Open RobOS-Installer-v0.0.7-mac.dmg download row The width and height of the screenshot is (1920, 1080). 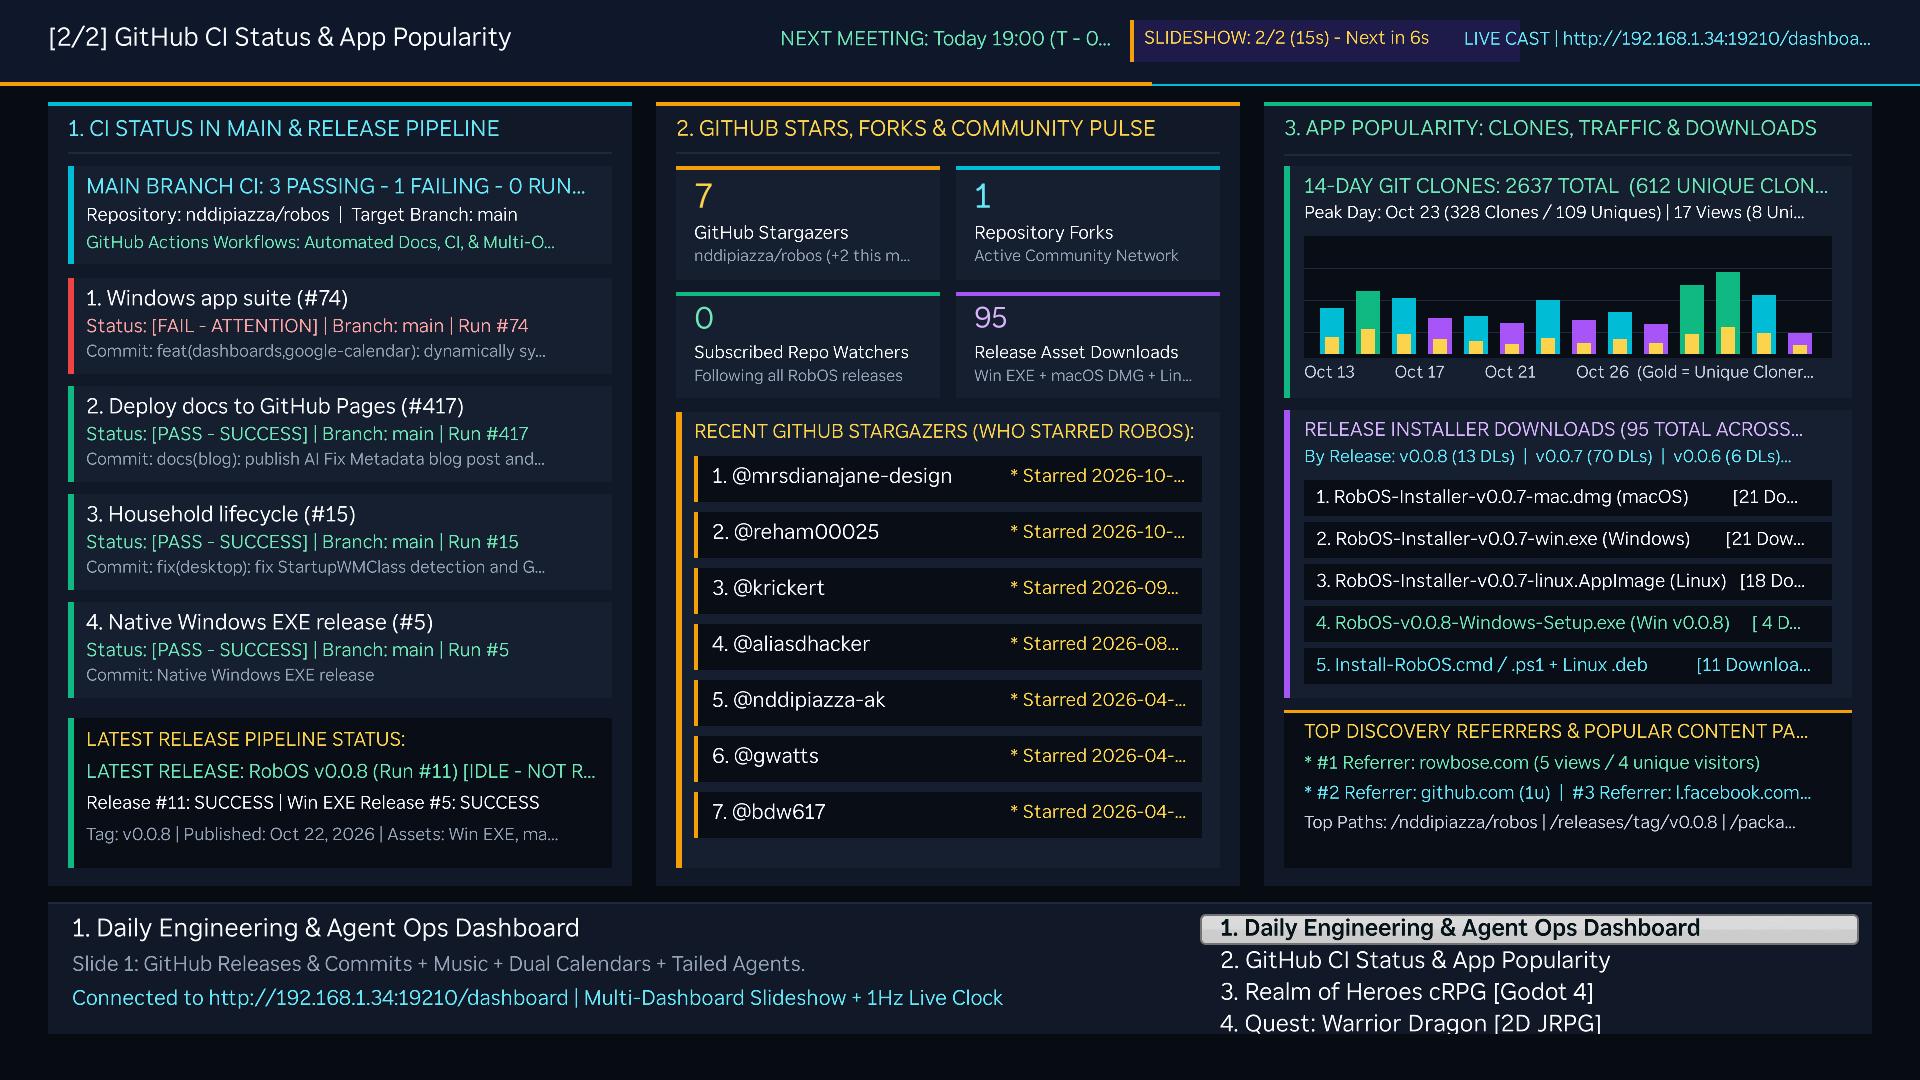tap(1568, 497)
